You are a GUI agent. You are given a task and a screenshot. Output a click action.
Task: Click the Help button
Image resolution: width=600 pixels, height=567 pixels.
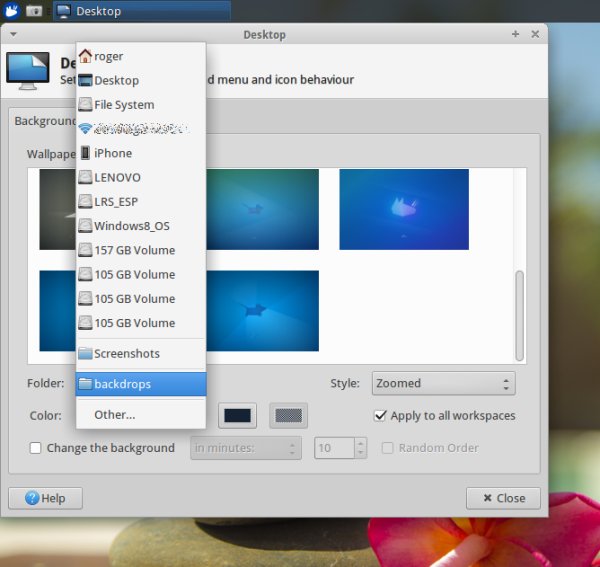pyautogui.click(x=45, y=498)
